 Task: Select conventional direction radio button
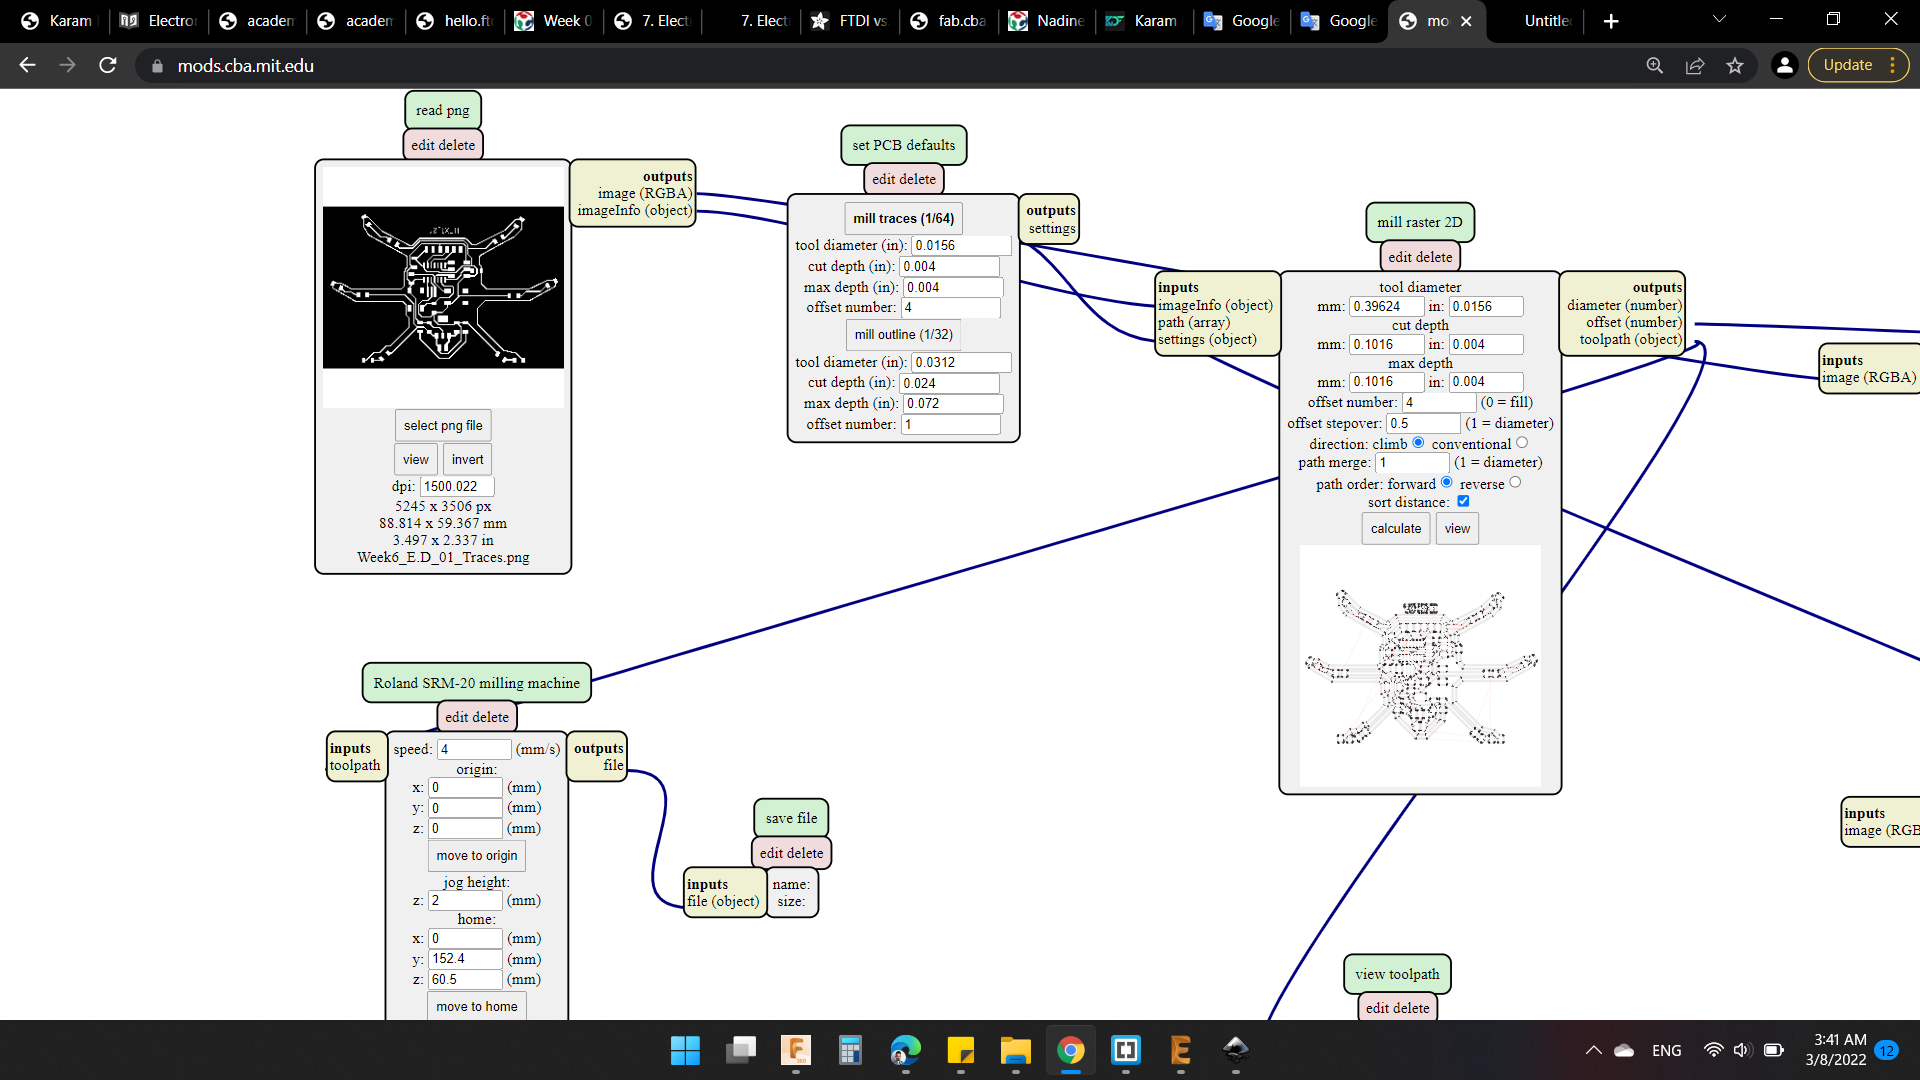pyautogui.click(x=1522, y=443)
